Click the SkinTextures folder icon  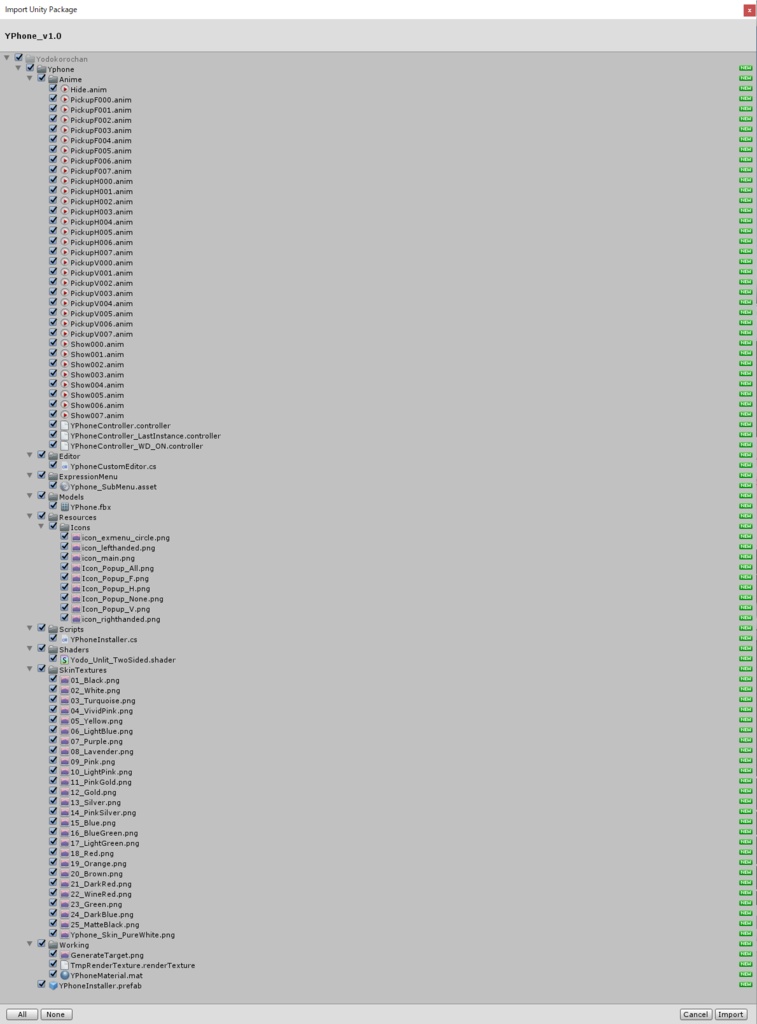(x=54, y=670)
